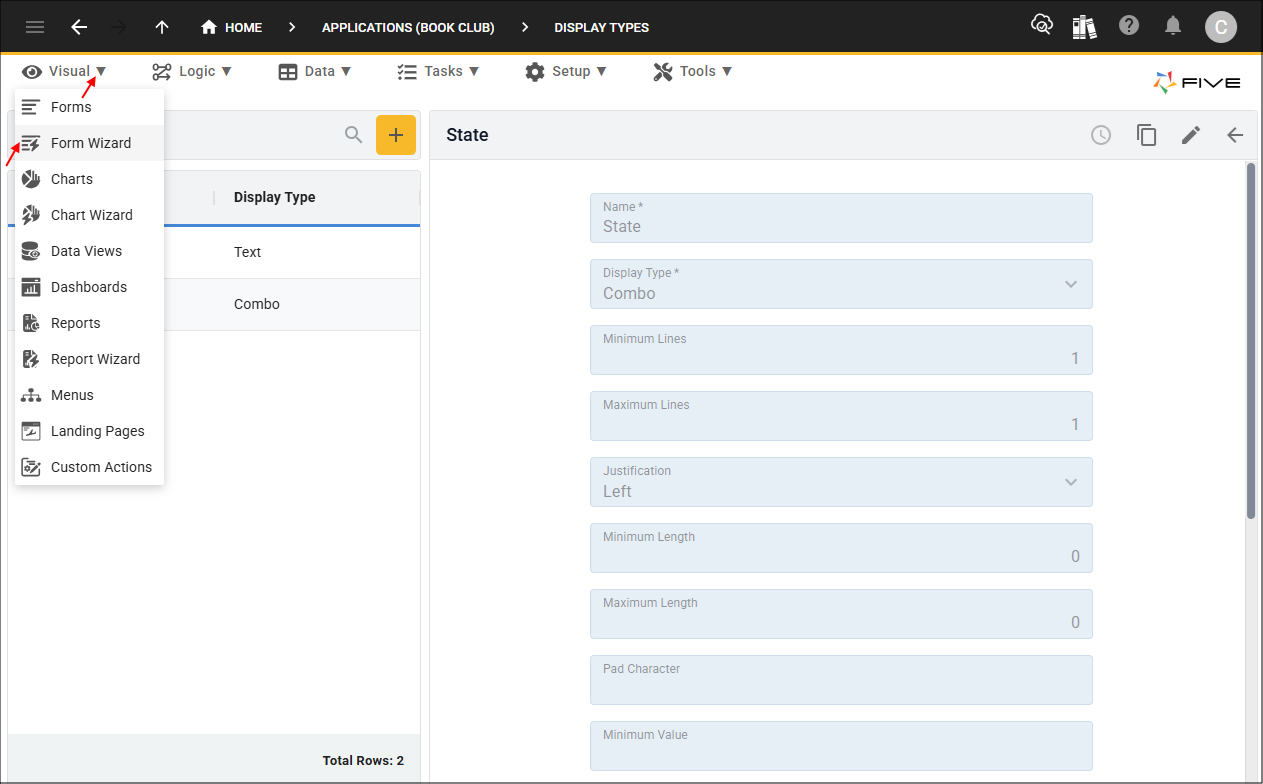
Task: Click the FIVE logo
Action: tap(1197, 83)
